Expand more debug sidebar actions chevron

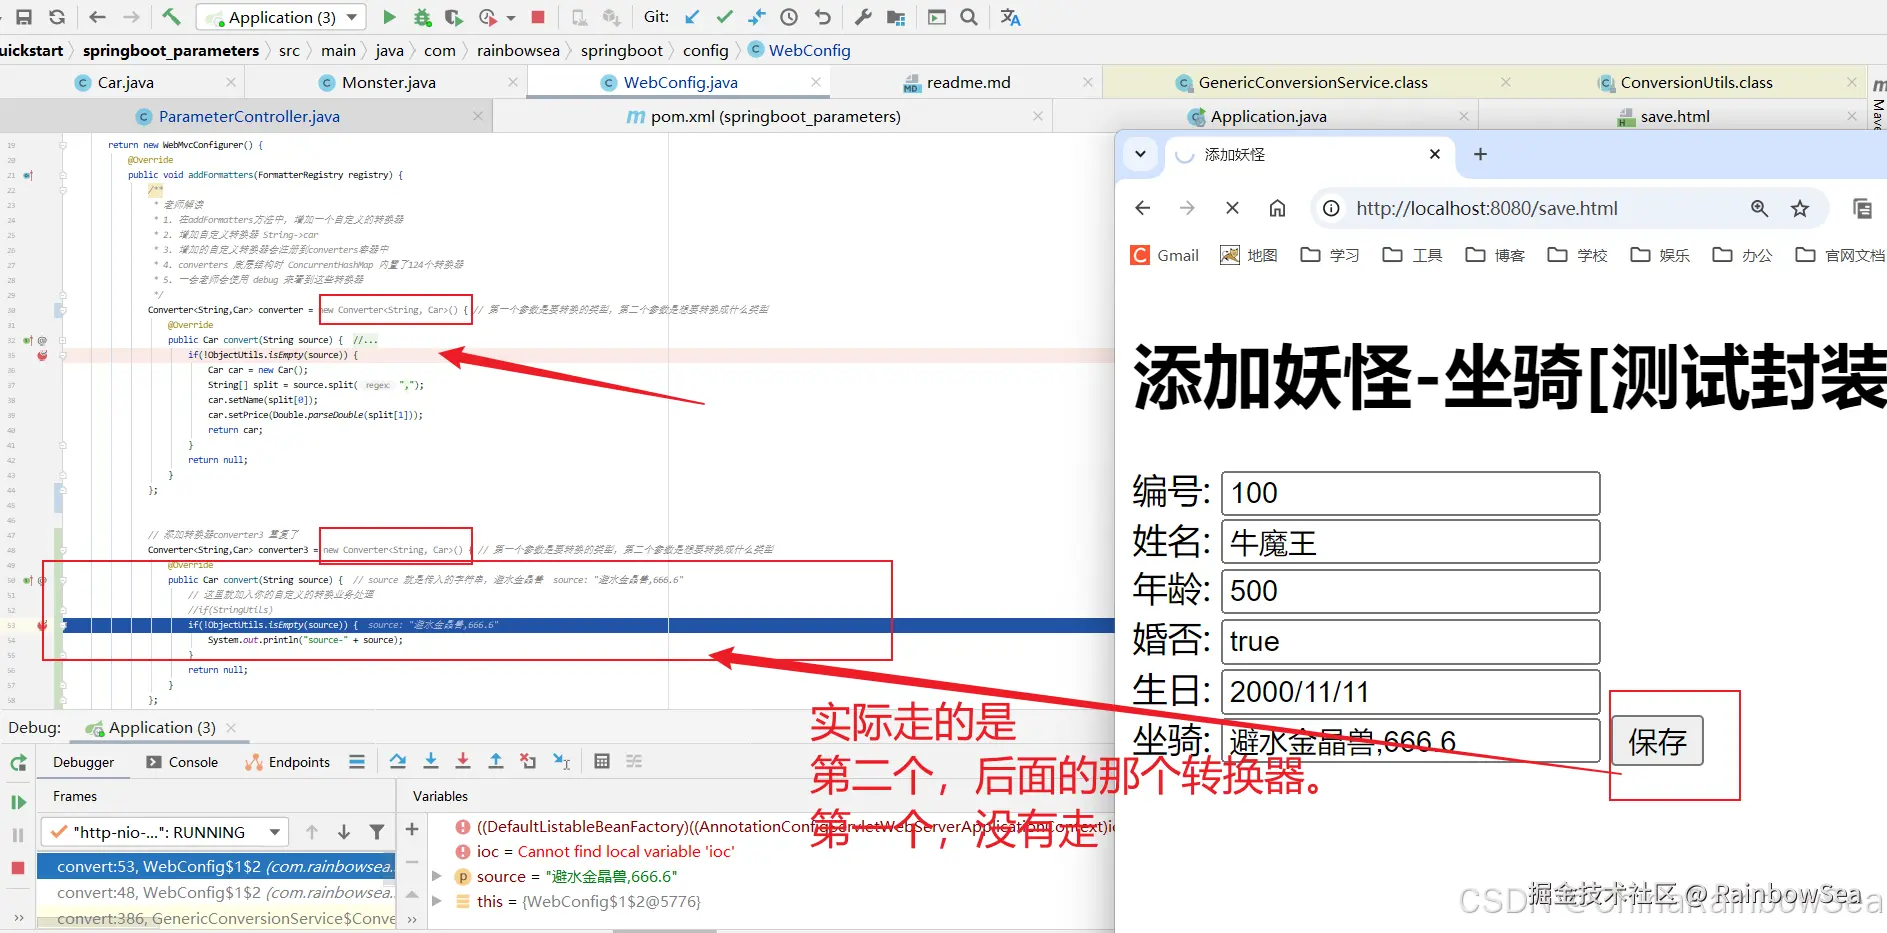pos(18,917)
